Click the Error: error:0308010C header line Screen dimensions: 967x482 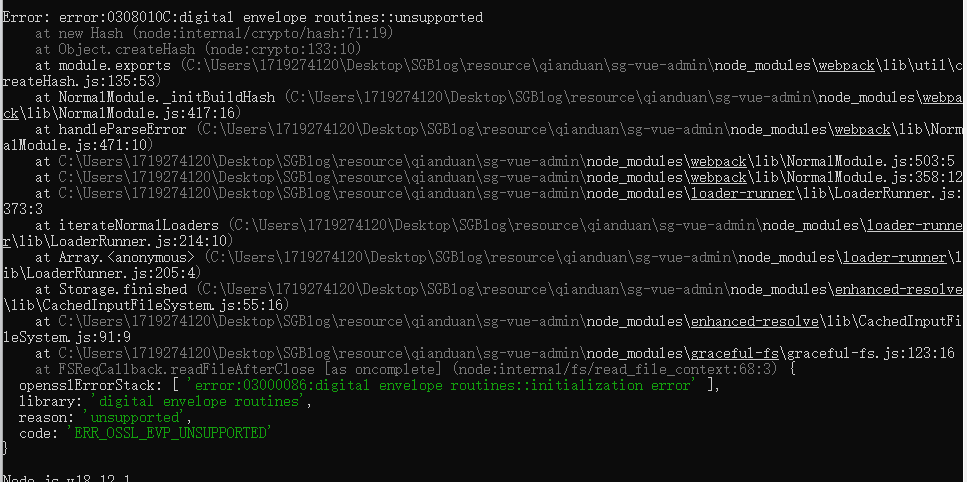point(242,17)
